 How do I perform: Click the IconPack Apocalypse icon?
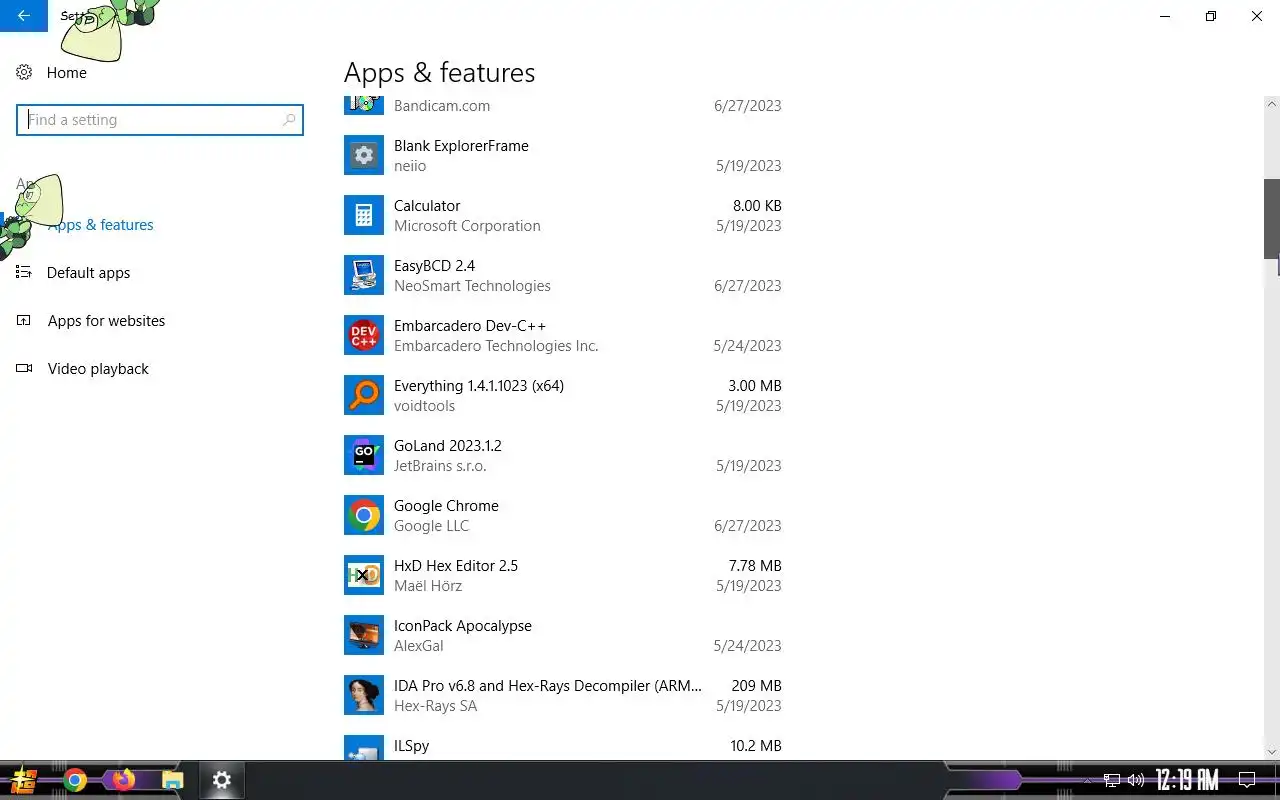364,635
